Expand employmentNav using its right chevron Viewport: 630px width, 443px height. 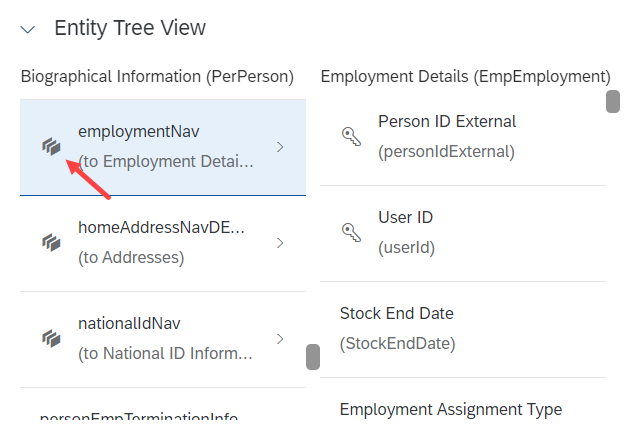280,147
